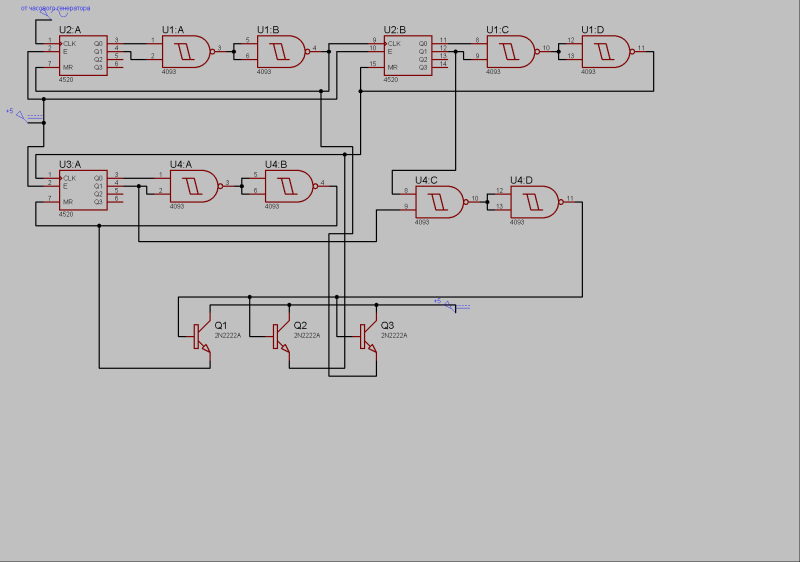Click the U2:A reference label
This screenshot has width=800, height=562.
70,30
